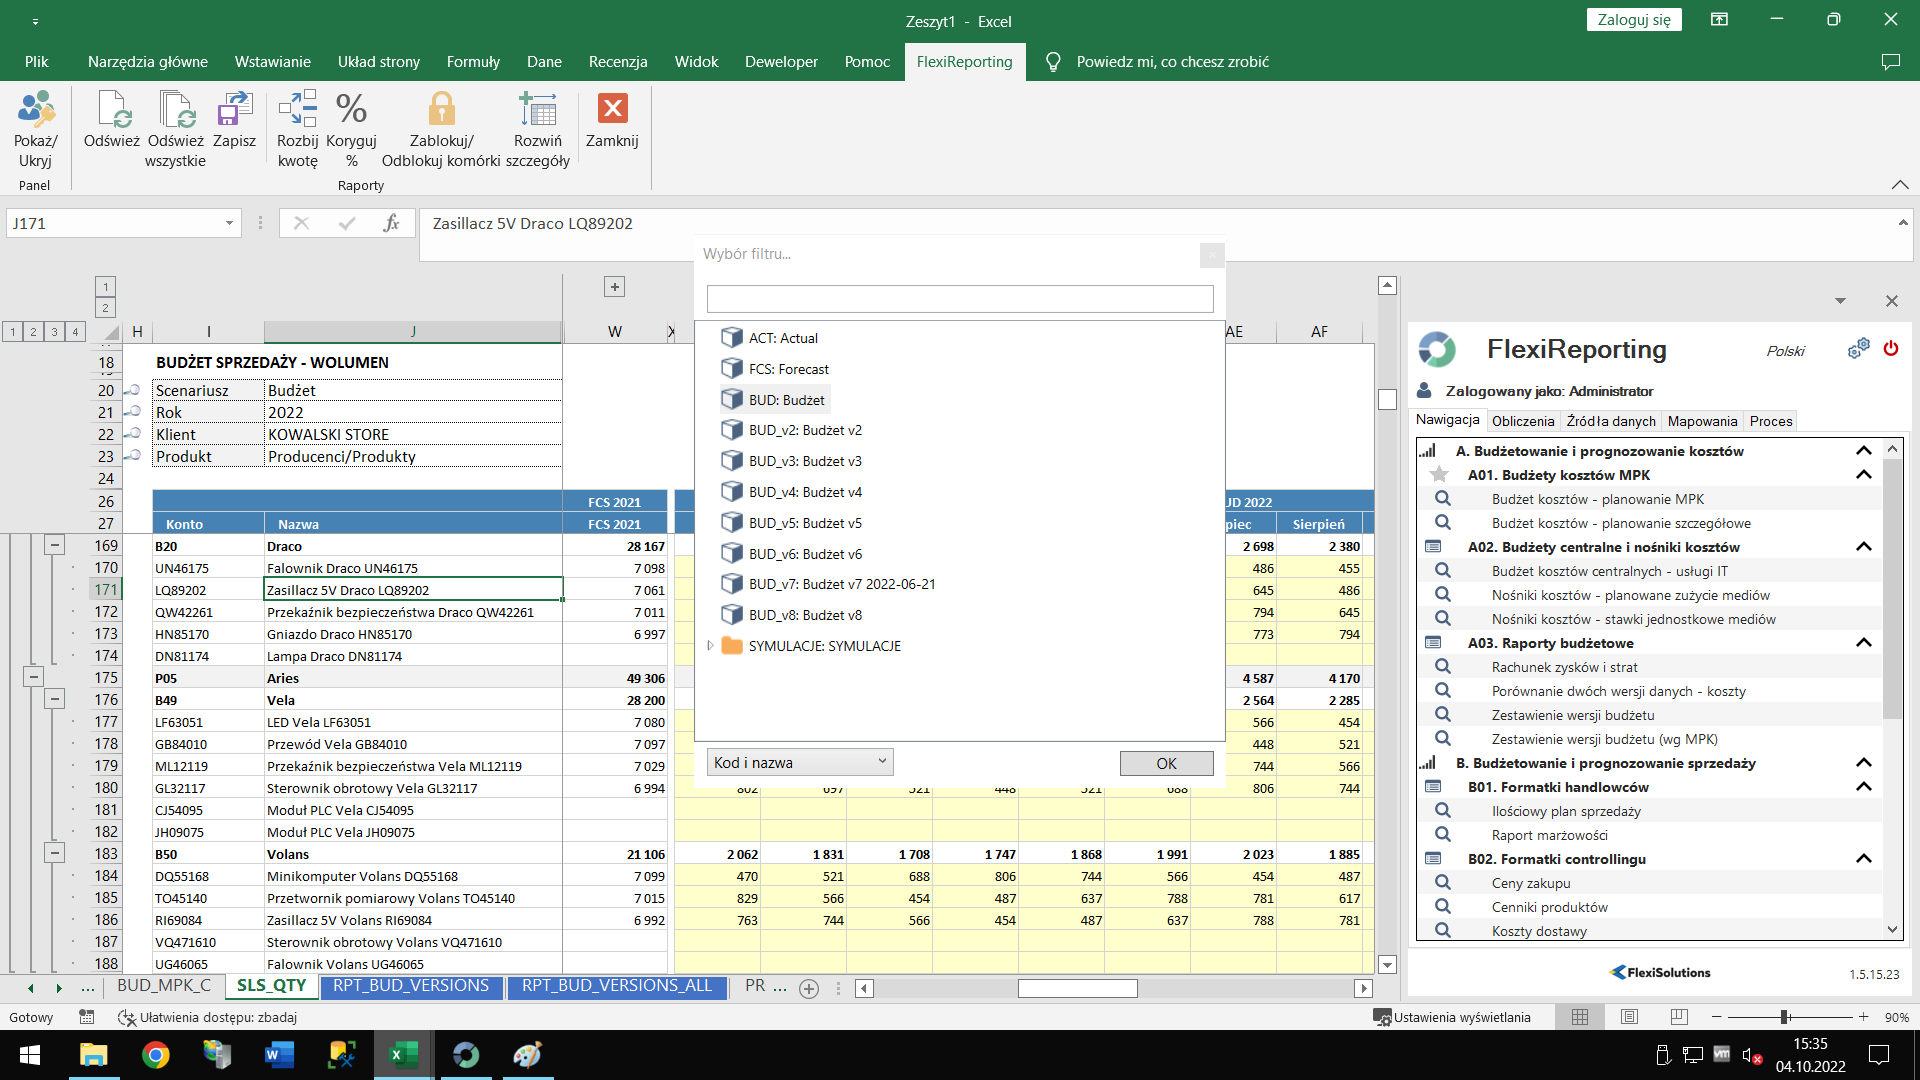This screenshot has height=1080, width=1920.
Task: Collapse the row group at row 169
Action: point(55,546)
